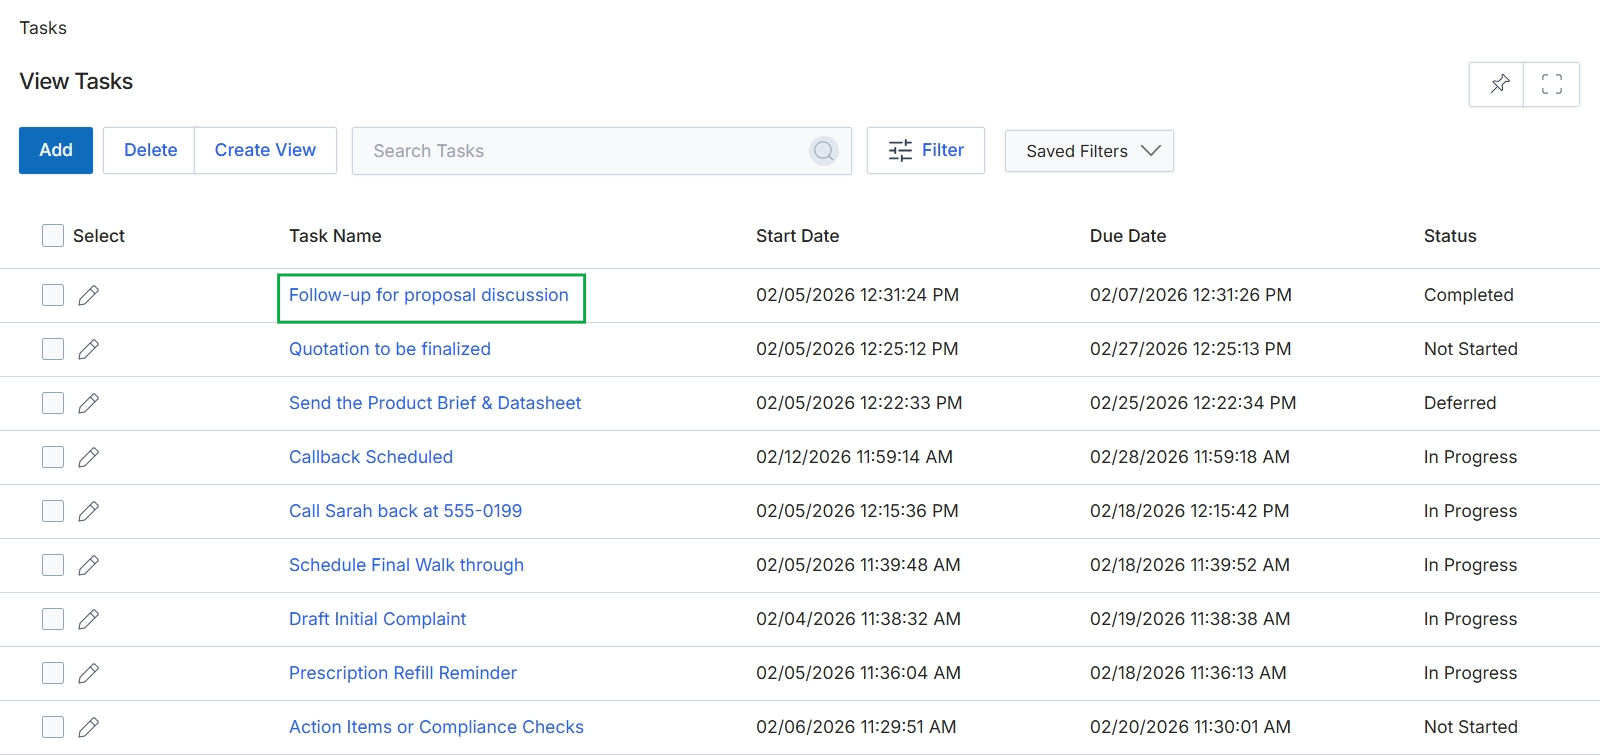The height and width of the screenshot is (755, 1600).
Task: Click the Due Date column header
Action: tap(1128, 236)
